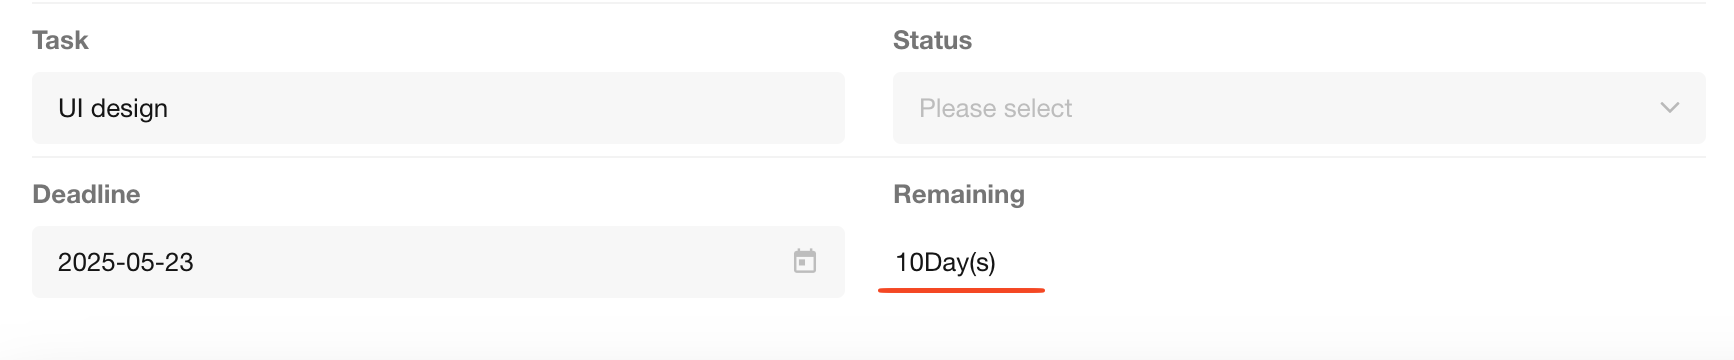Click the "Status" field label

[932, 40]
